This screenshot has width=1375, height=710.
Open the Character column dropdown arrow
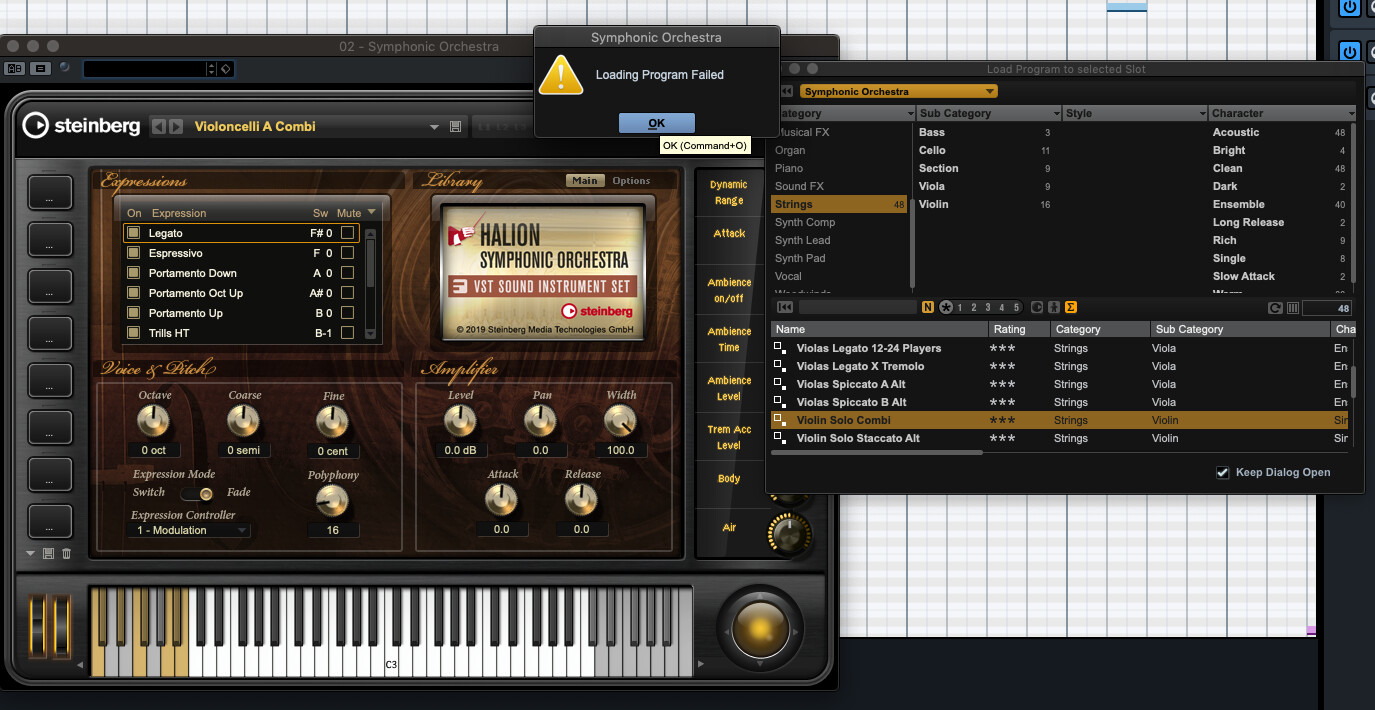[1351, 114]
